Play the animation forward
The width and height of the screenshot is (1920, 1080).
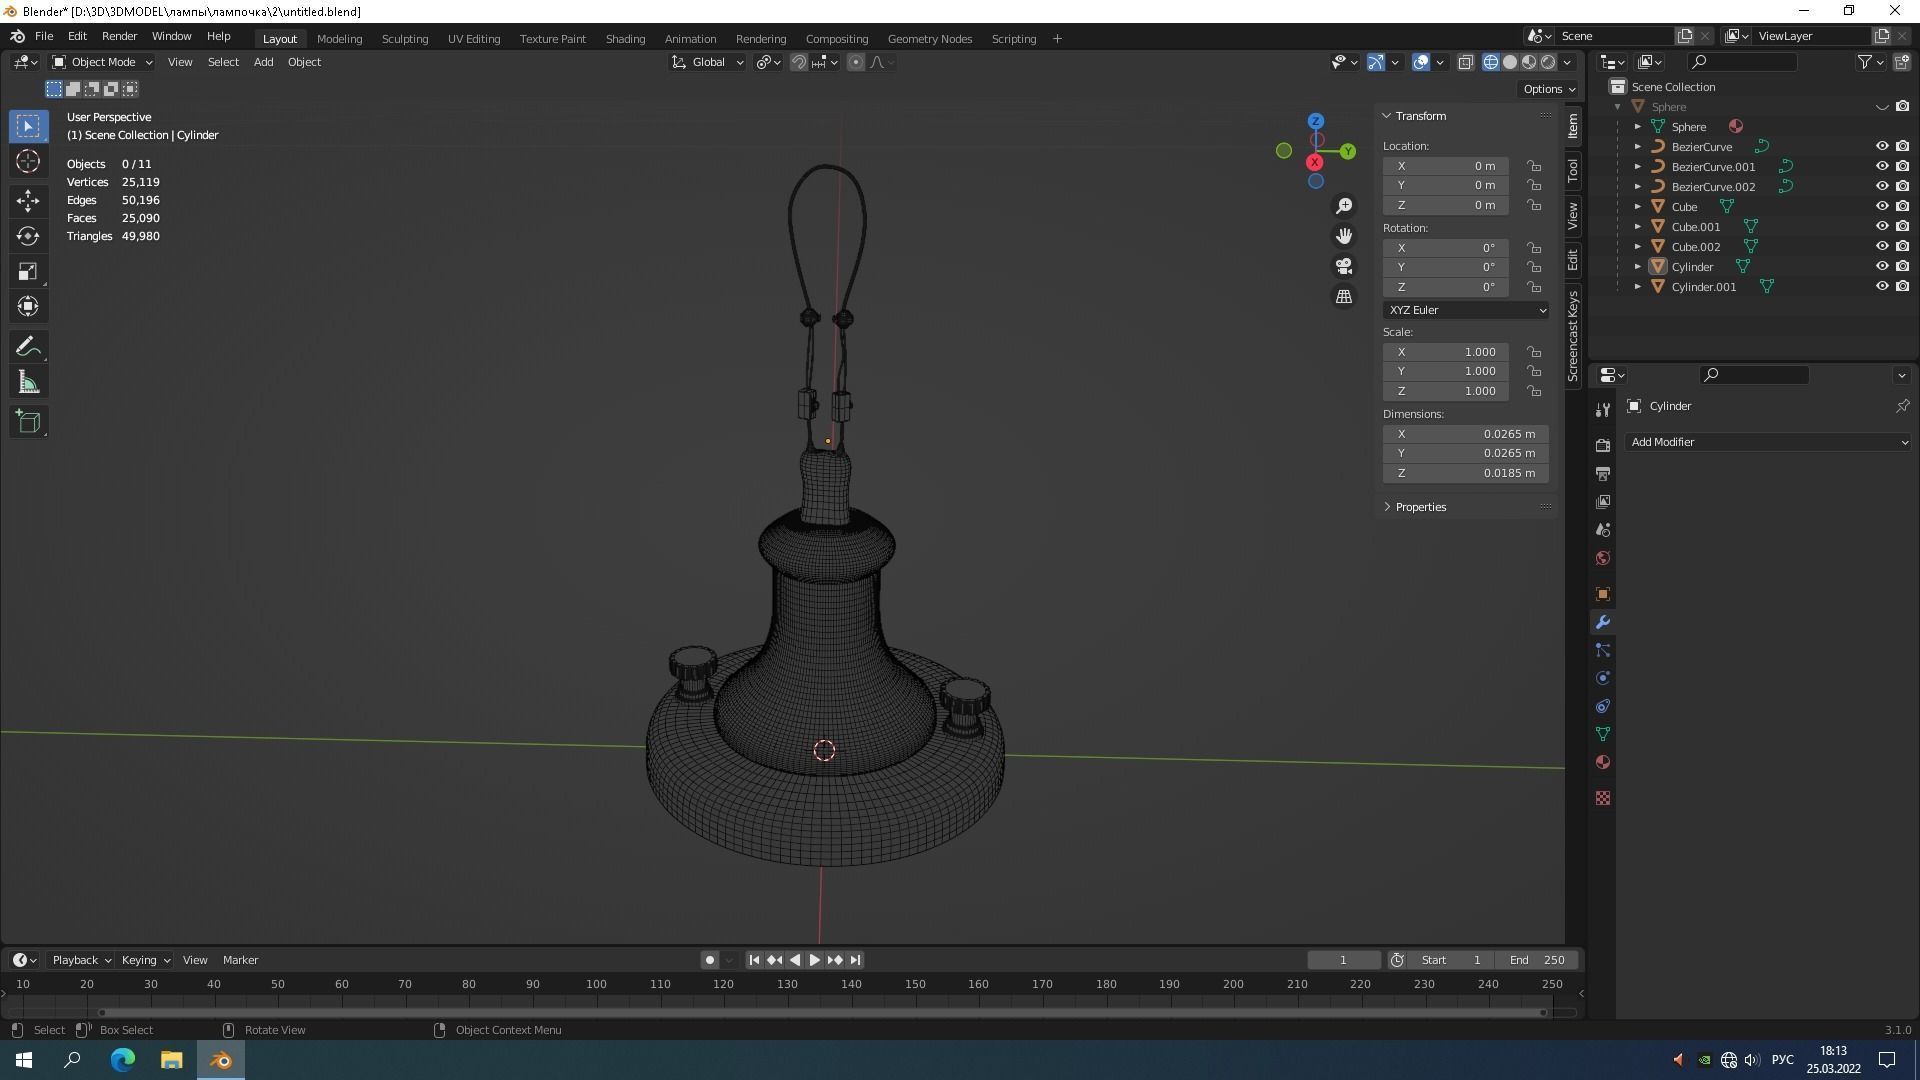[814, 960]
